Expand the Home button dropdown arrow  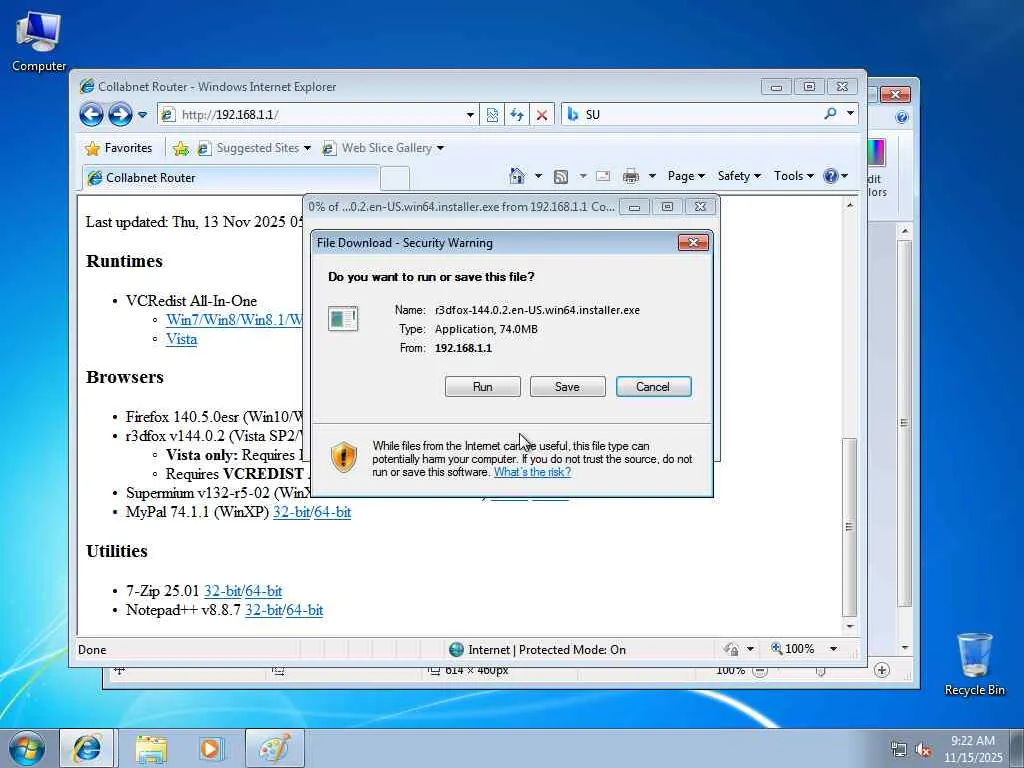538,176
